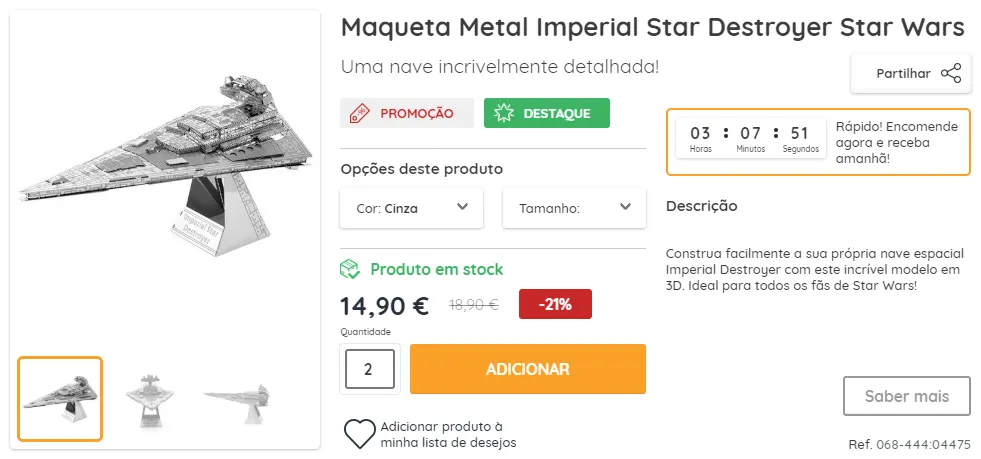Viewport: 981px width, 459px height.
Task: Click the Adicionar produto à lista de desejos link
Action: (x=448, y=434)
